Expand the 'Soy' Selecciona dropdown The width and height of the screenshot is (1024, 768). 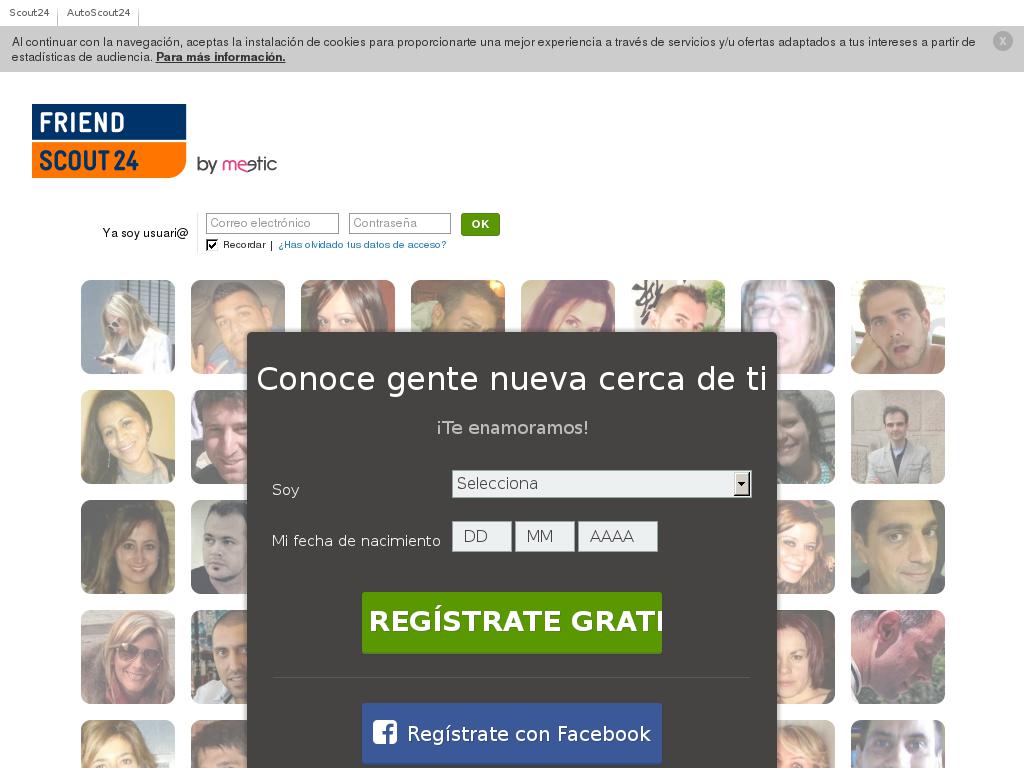pyautogui.click(x=601, y=484)
